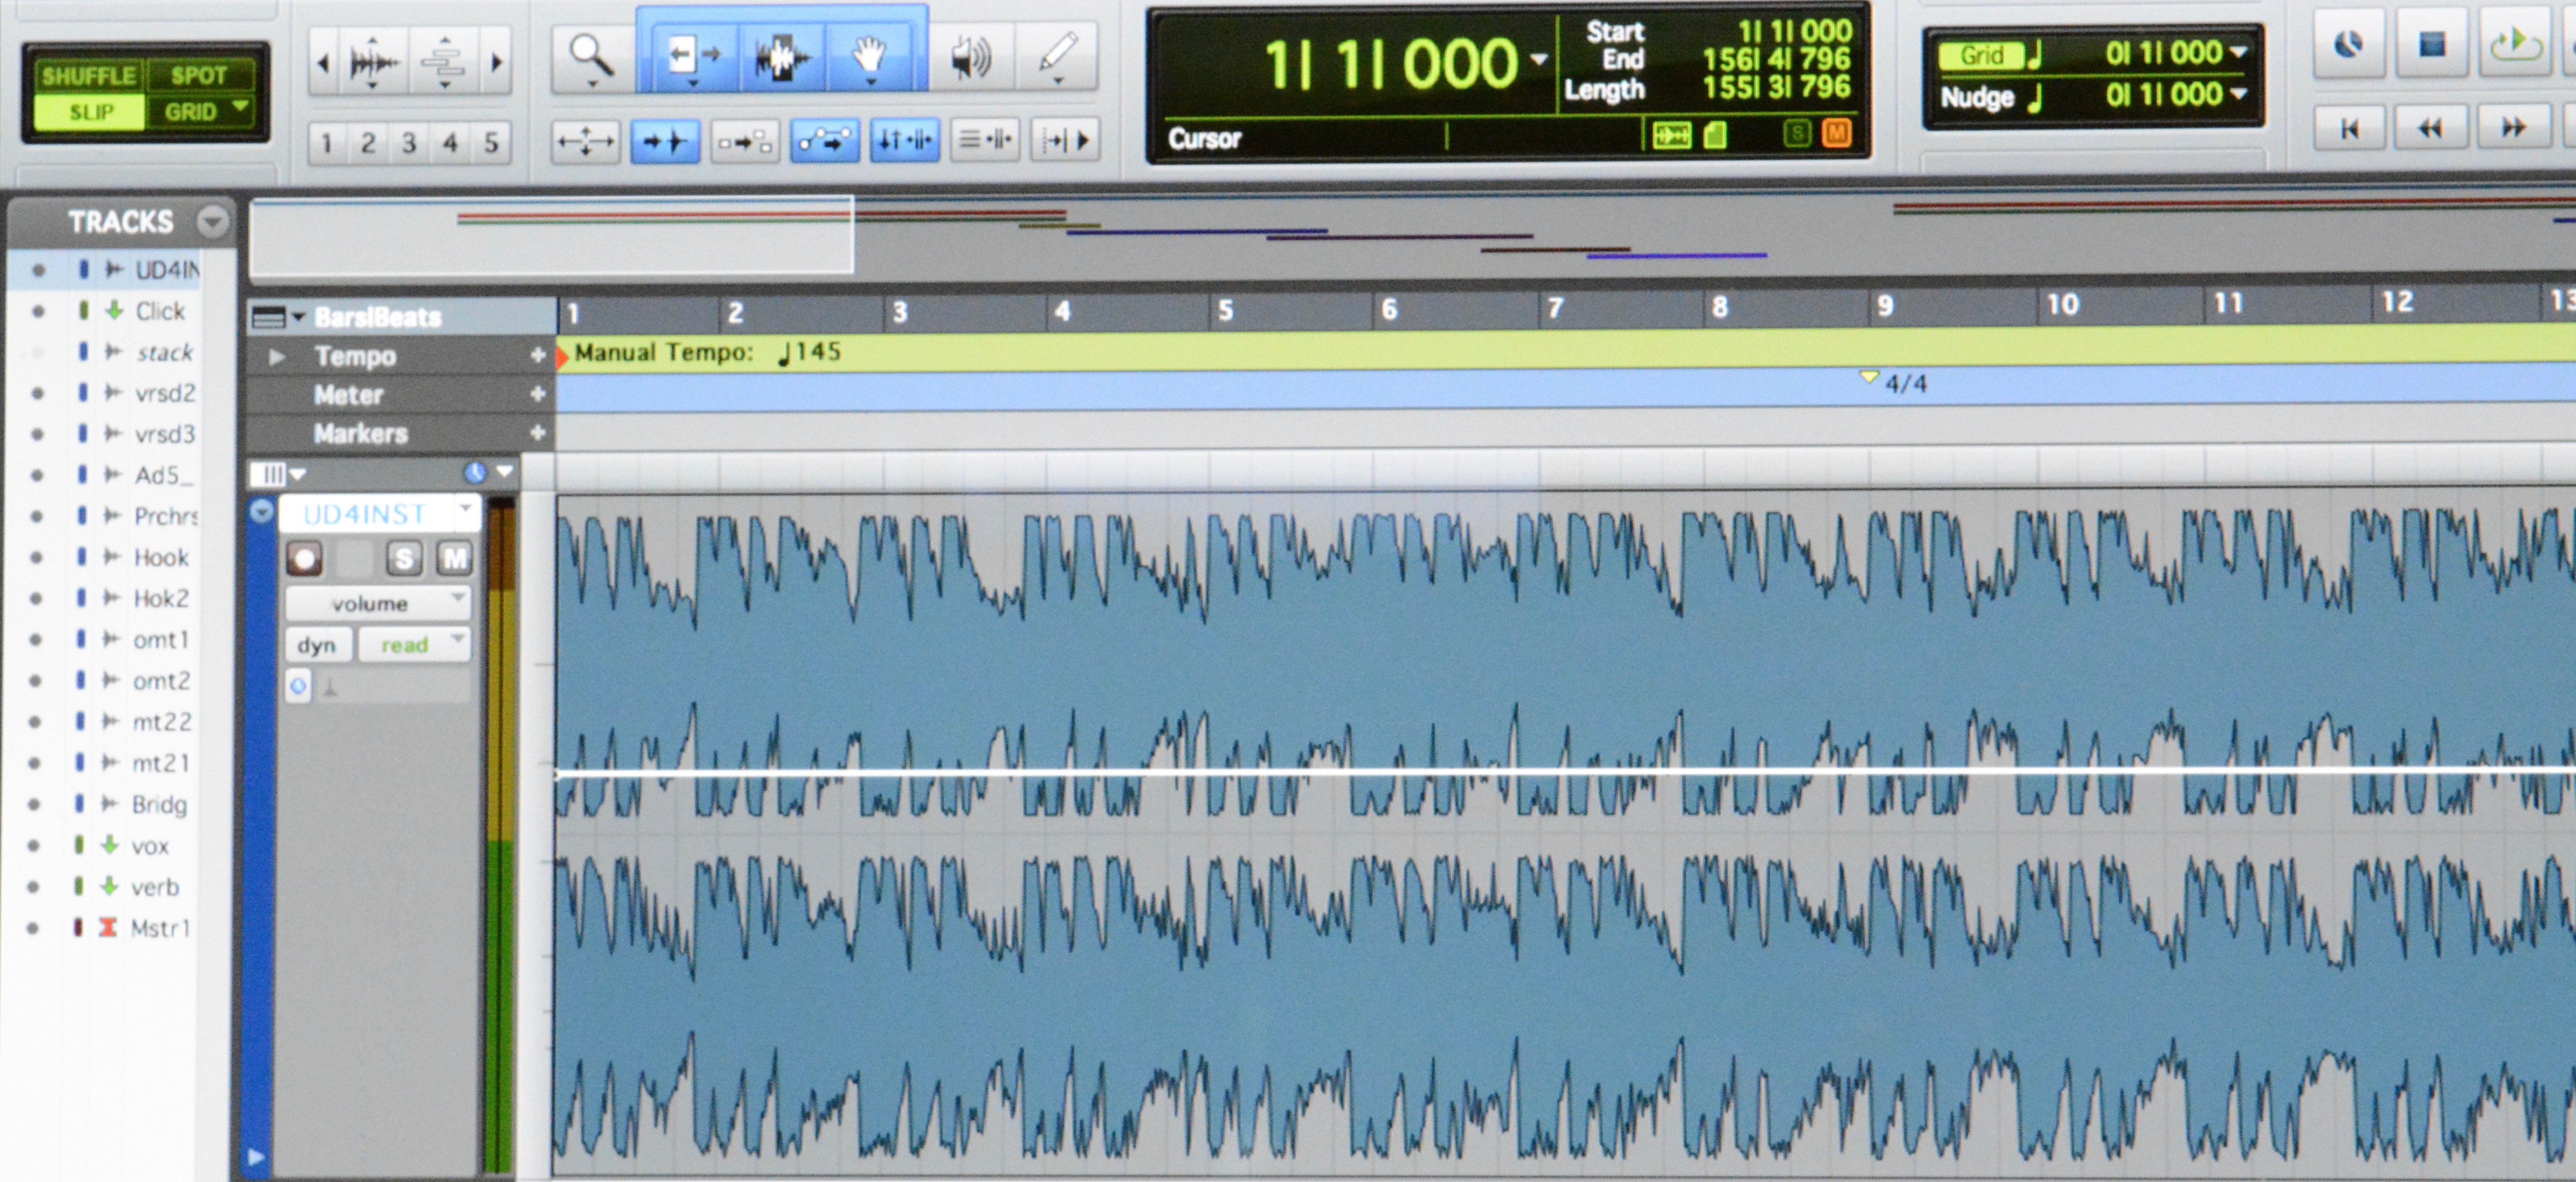2576x1182 pixels.
Task: Add meter change with plus button
Action: (538, 394)
